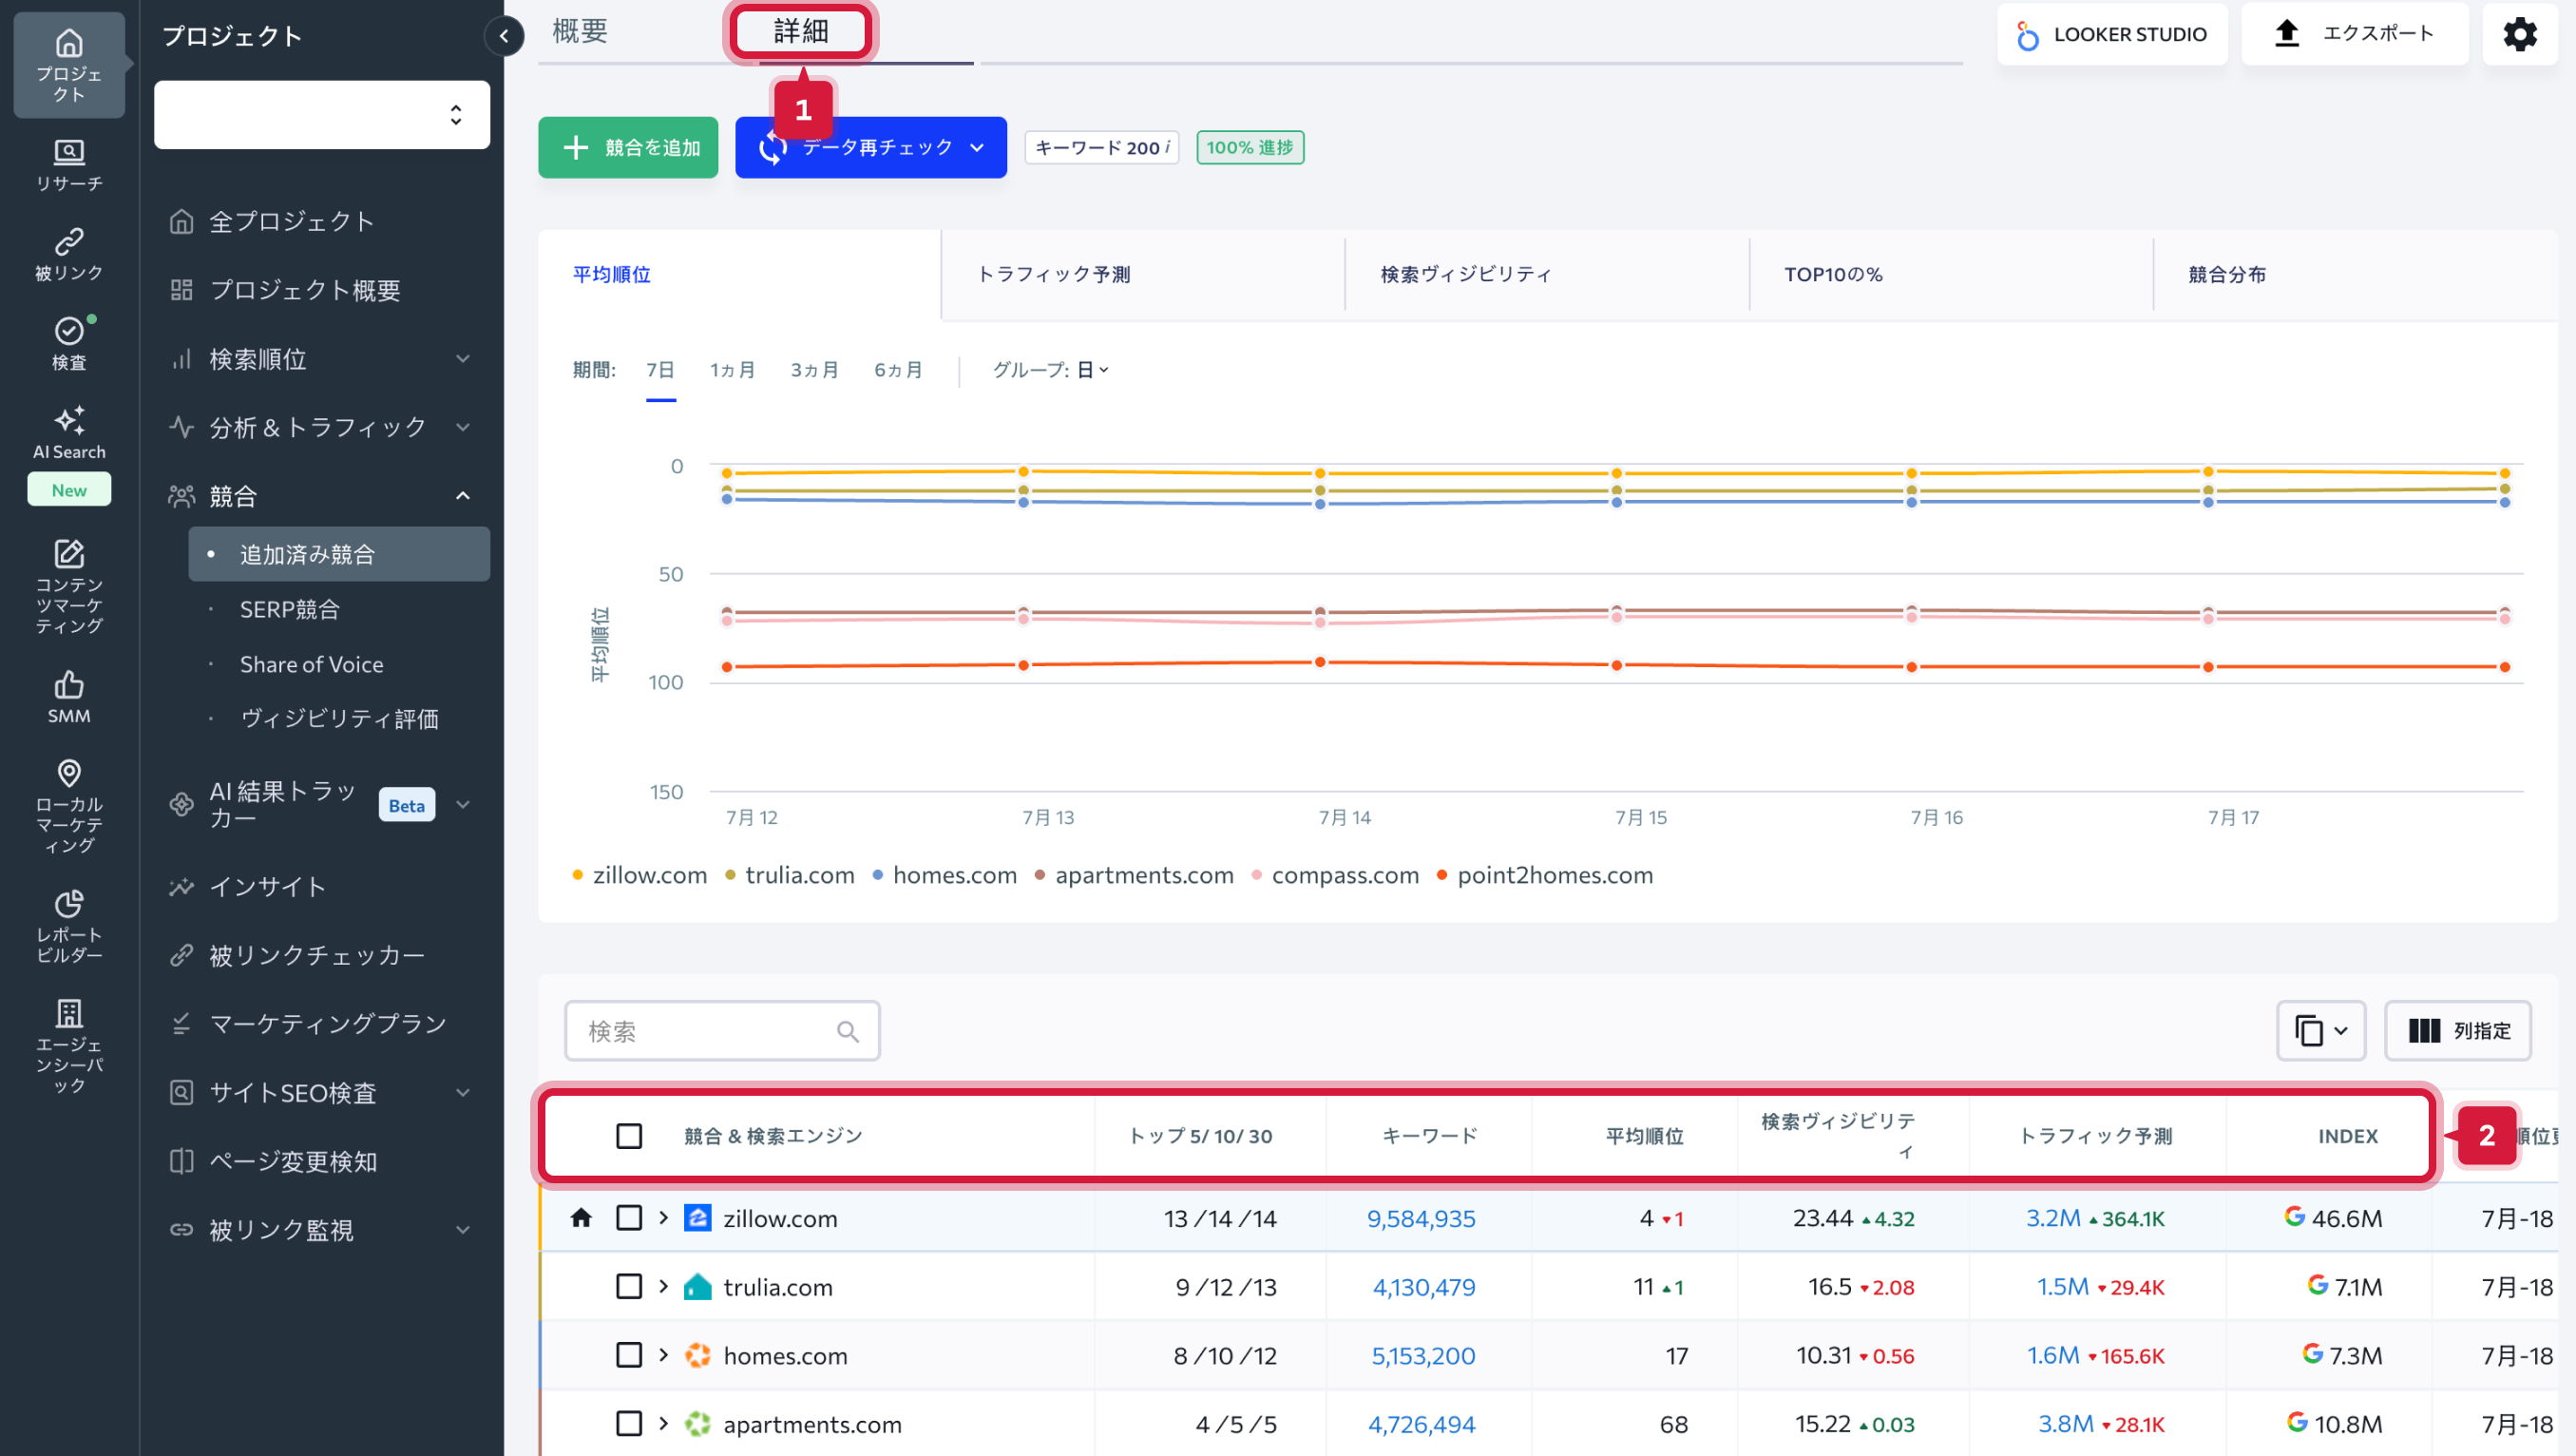Open settings gear icon at top right
Viewport: 2576px width, 1456px height.
click(2520, 34)
